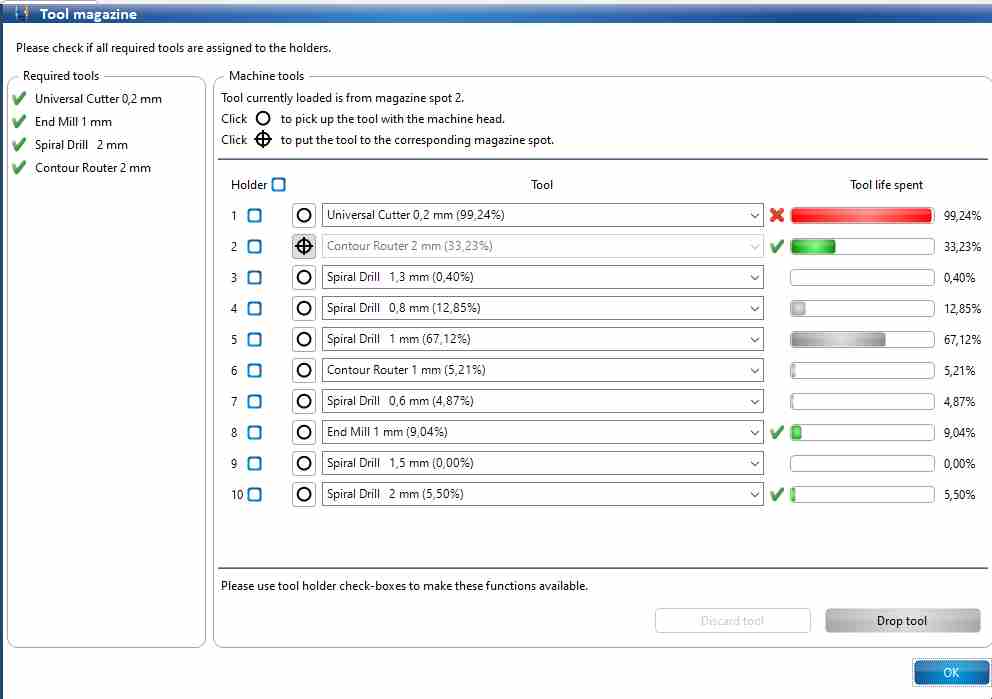The height and width of the screenshot is (699, 992).
Task: Open Spiral Drill 1,5 mm tool dropdown
Action: click(542, 463)
